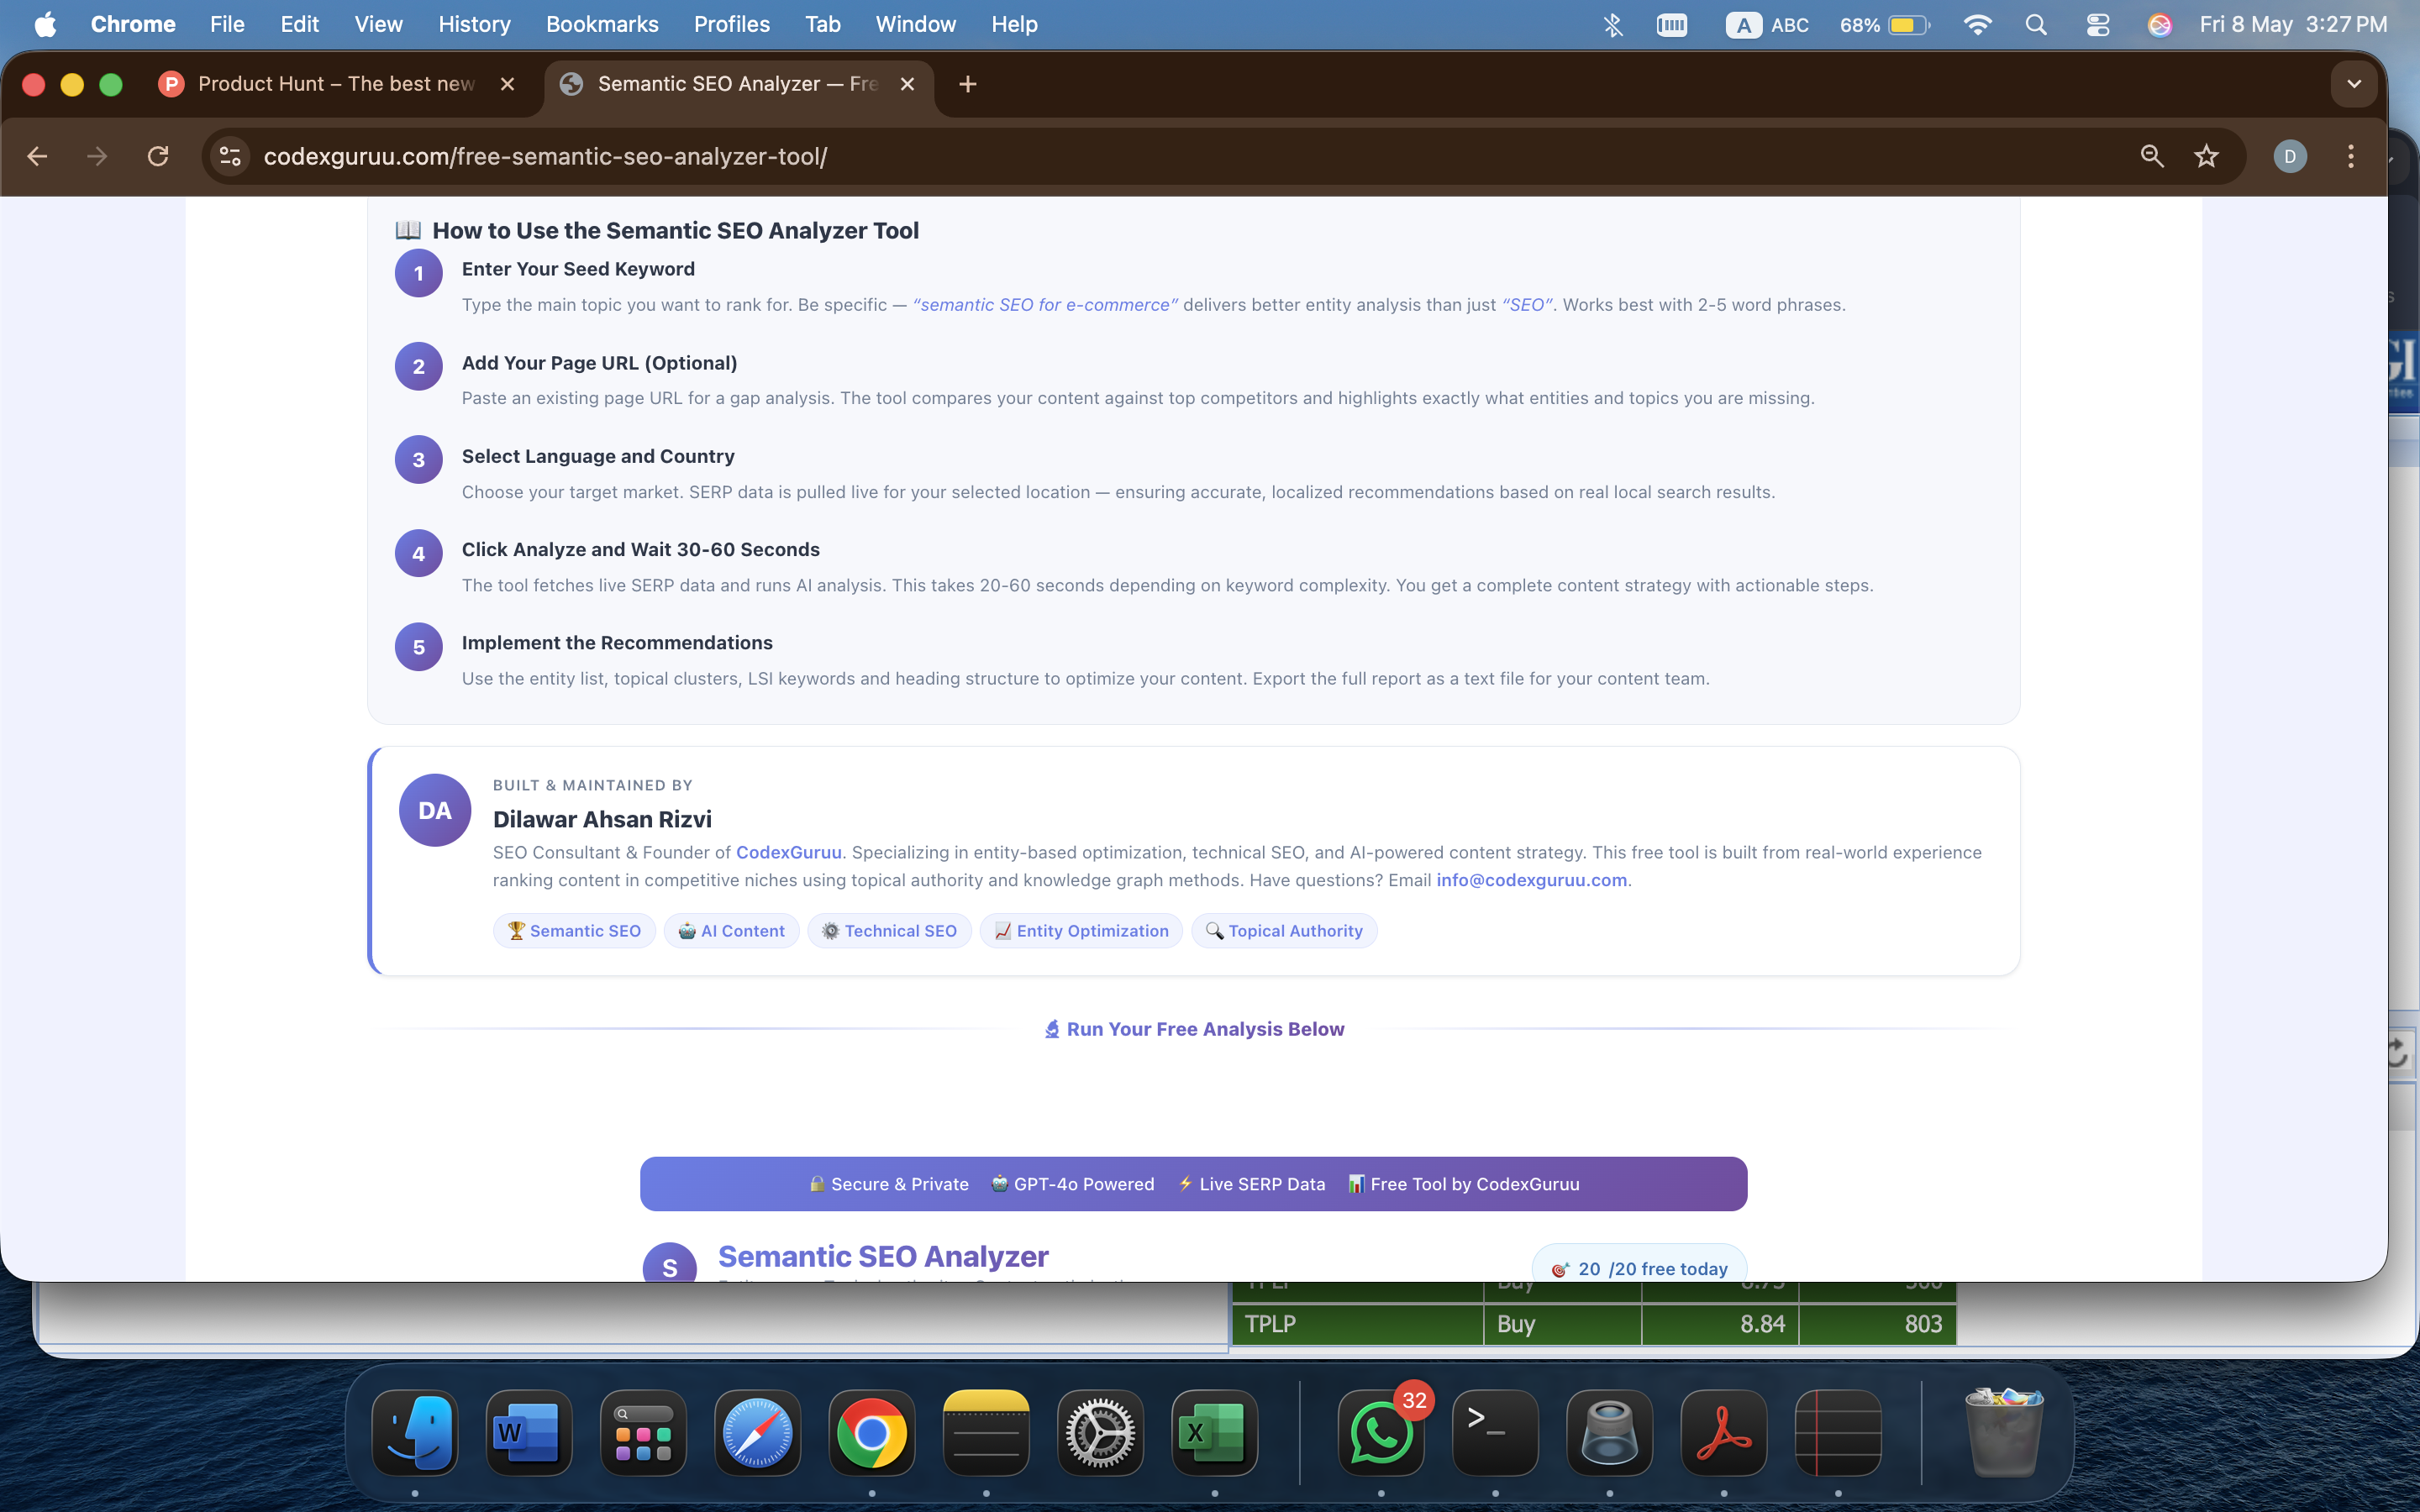Click the AI Content tag
Image resolution: width=2420 pixels, height=1512 pixels.
click(731, 931)
